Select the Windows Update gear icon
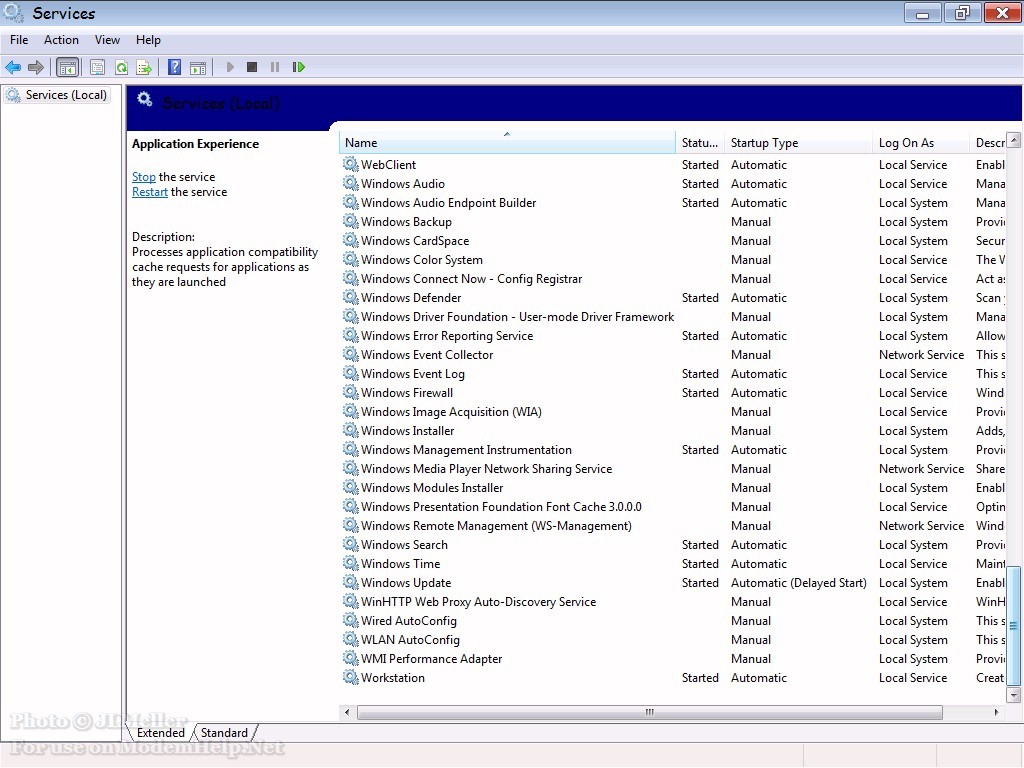The image size is (1024, 768). 351,582
